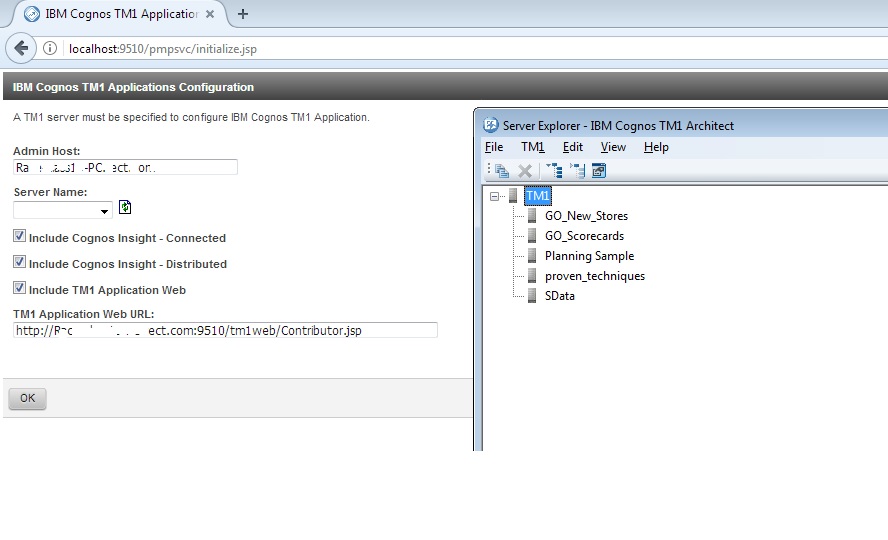Click the delete X icon in toolbar
This screenshot has width=888, height=540.
[x=525, y=171]
